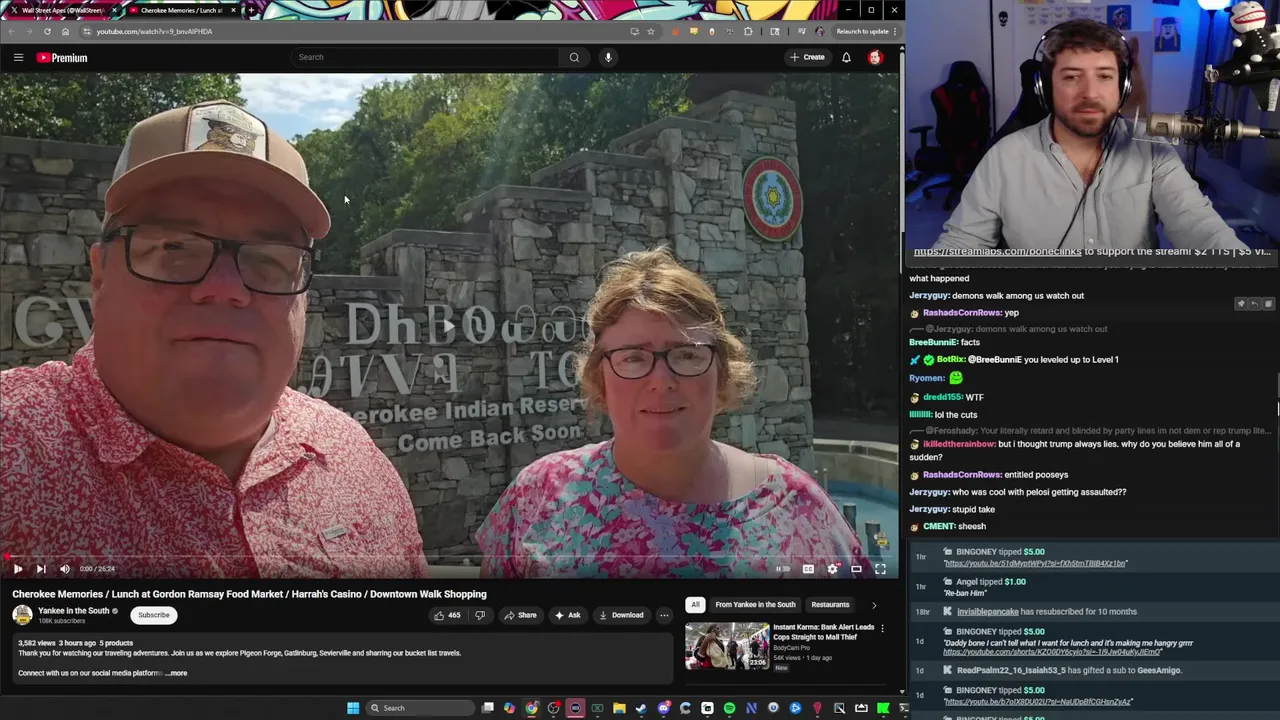Open the YouTube account avatar menu
Viewport: 1280px width, 720px height.
click(x=875, y=57)
